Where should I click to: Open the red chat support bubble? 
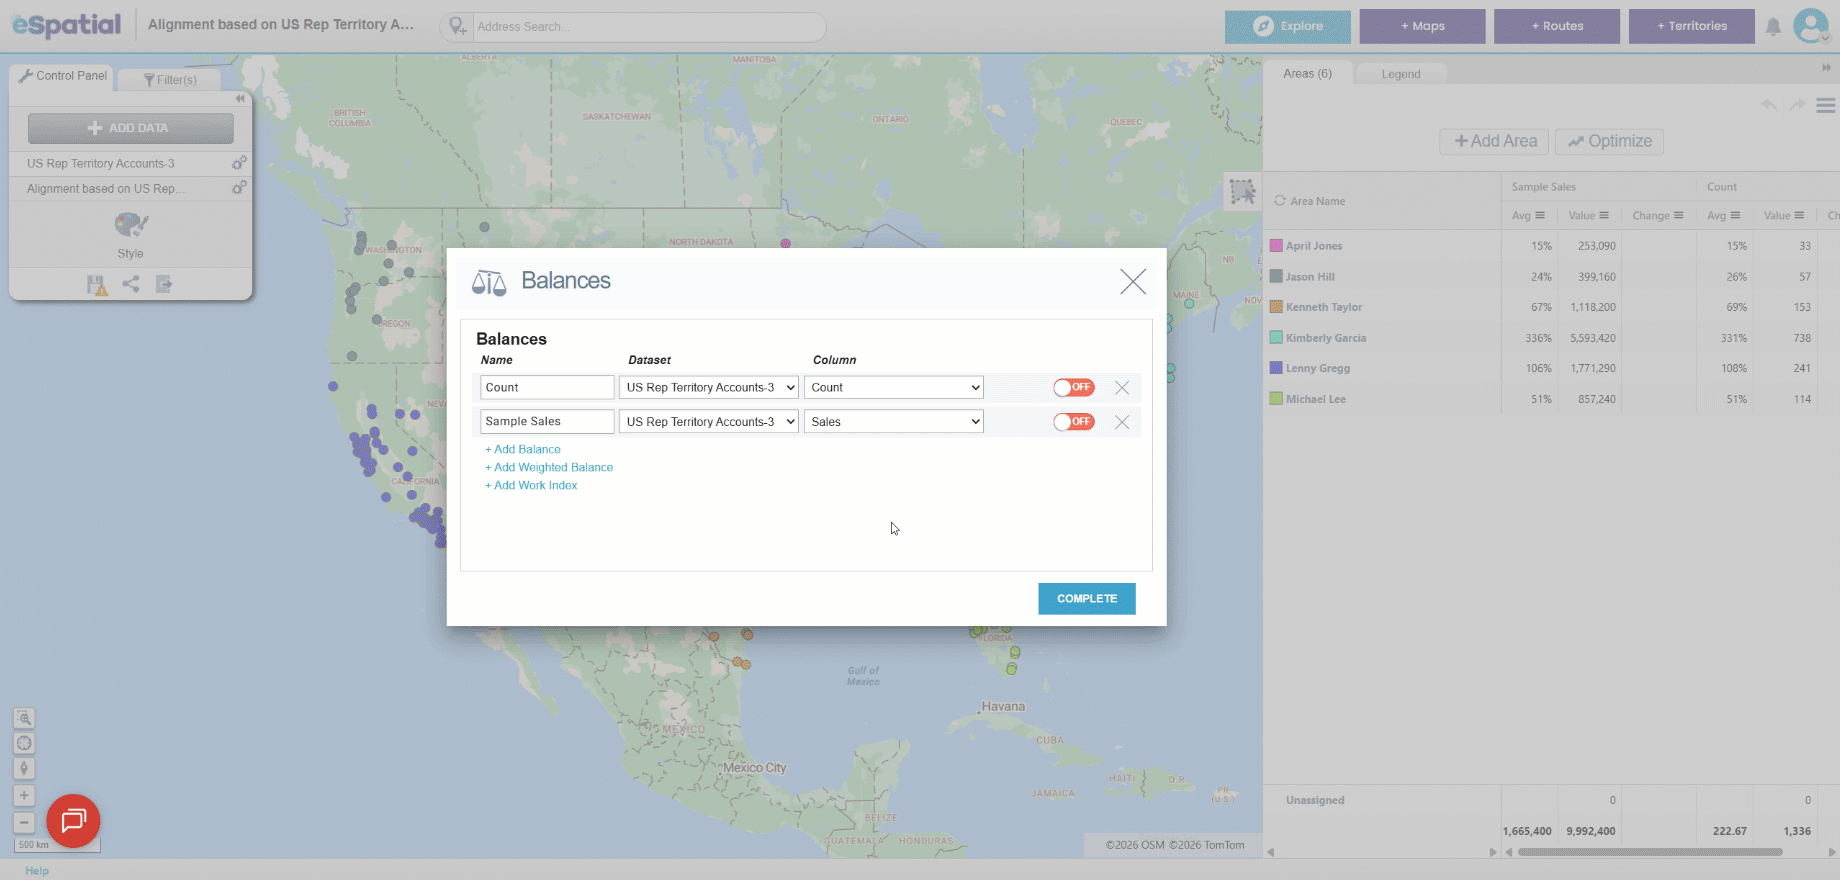pos(73,821)
